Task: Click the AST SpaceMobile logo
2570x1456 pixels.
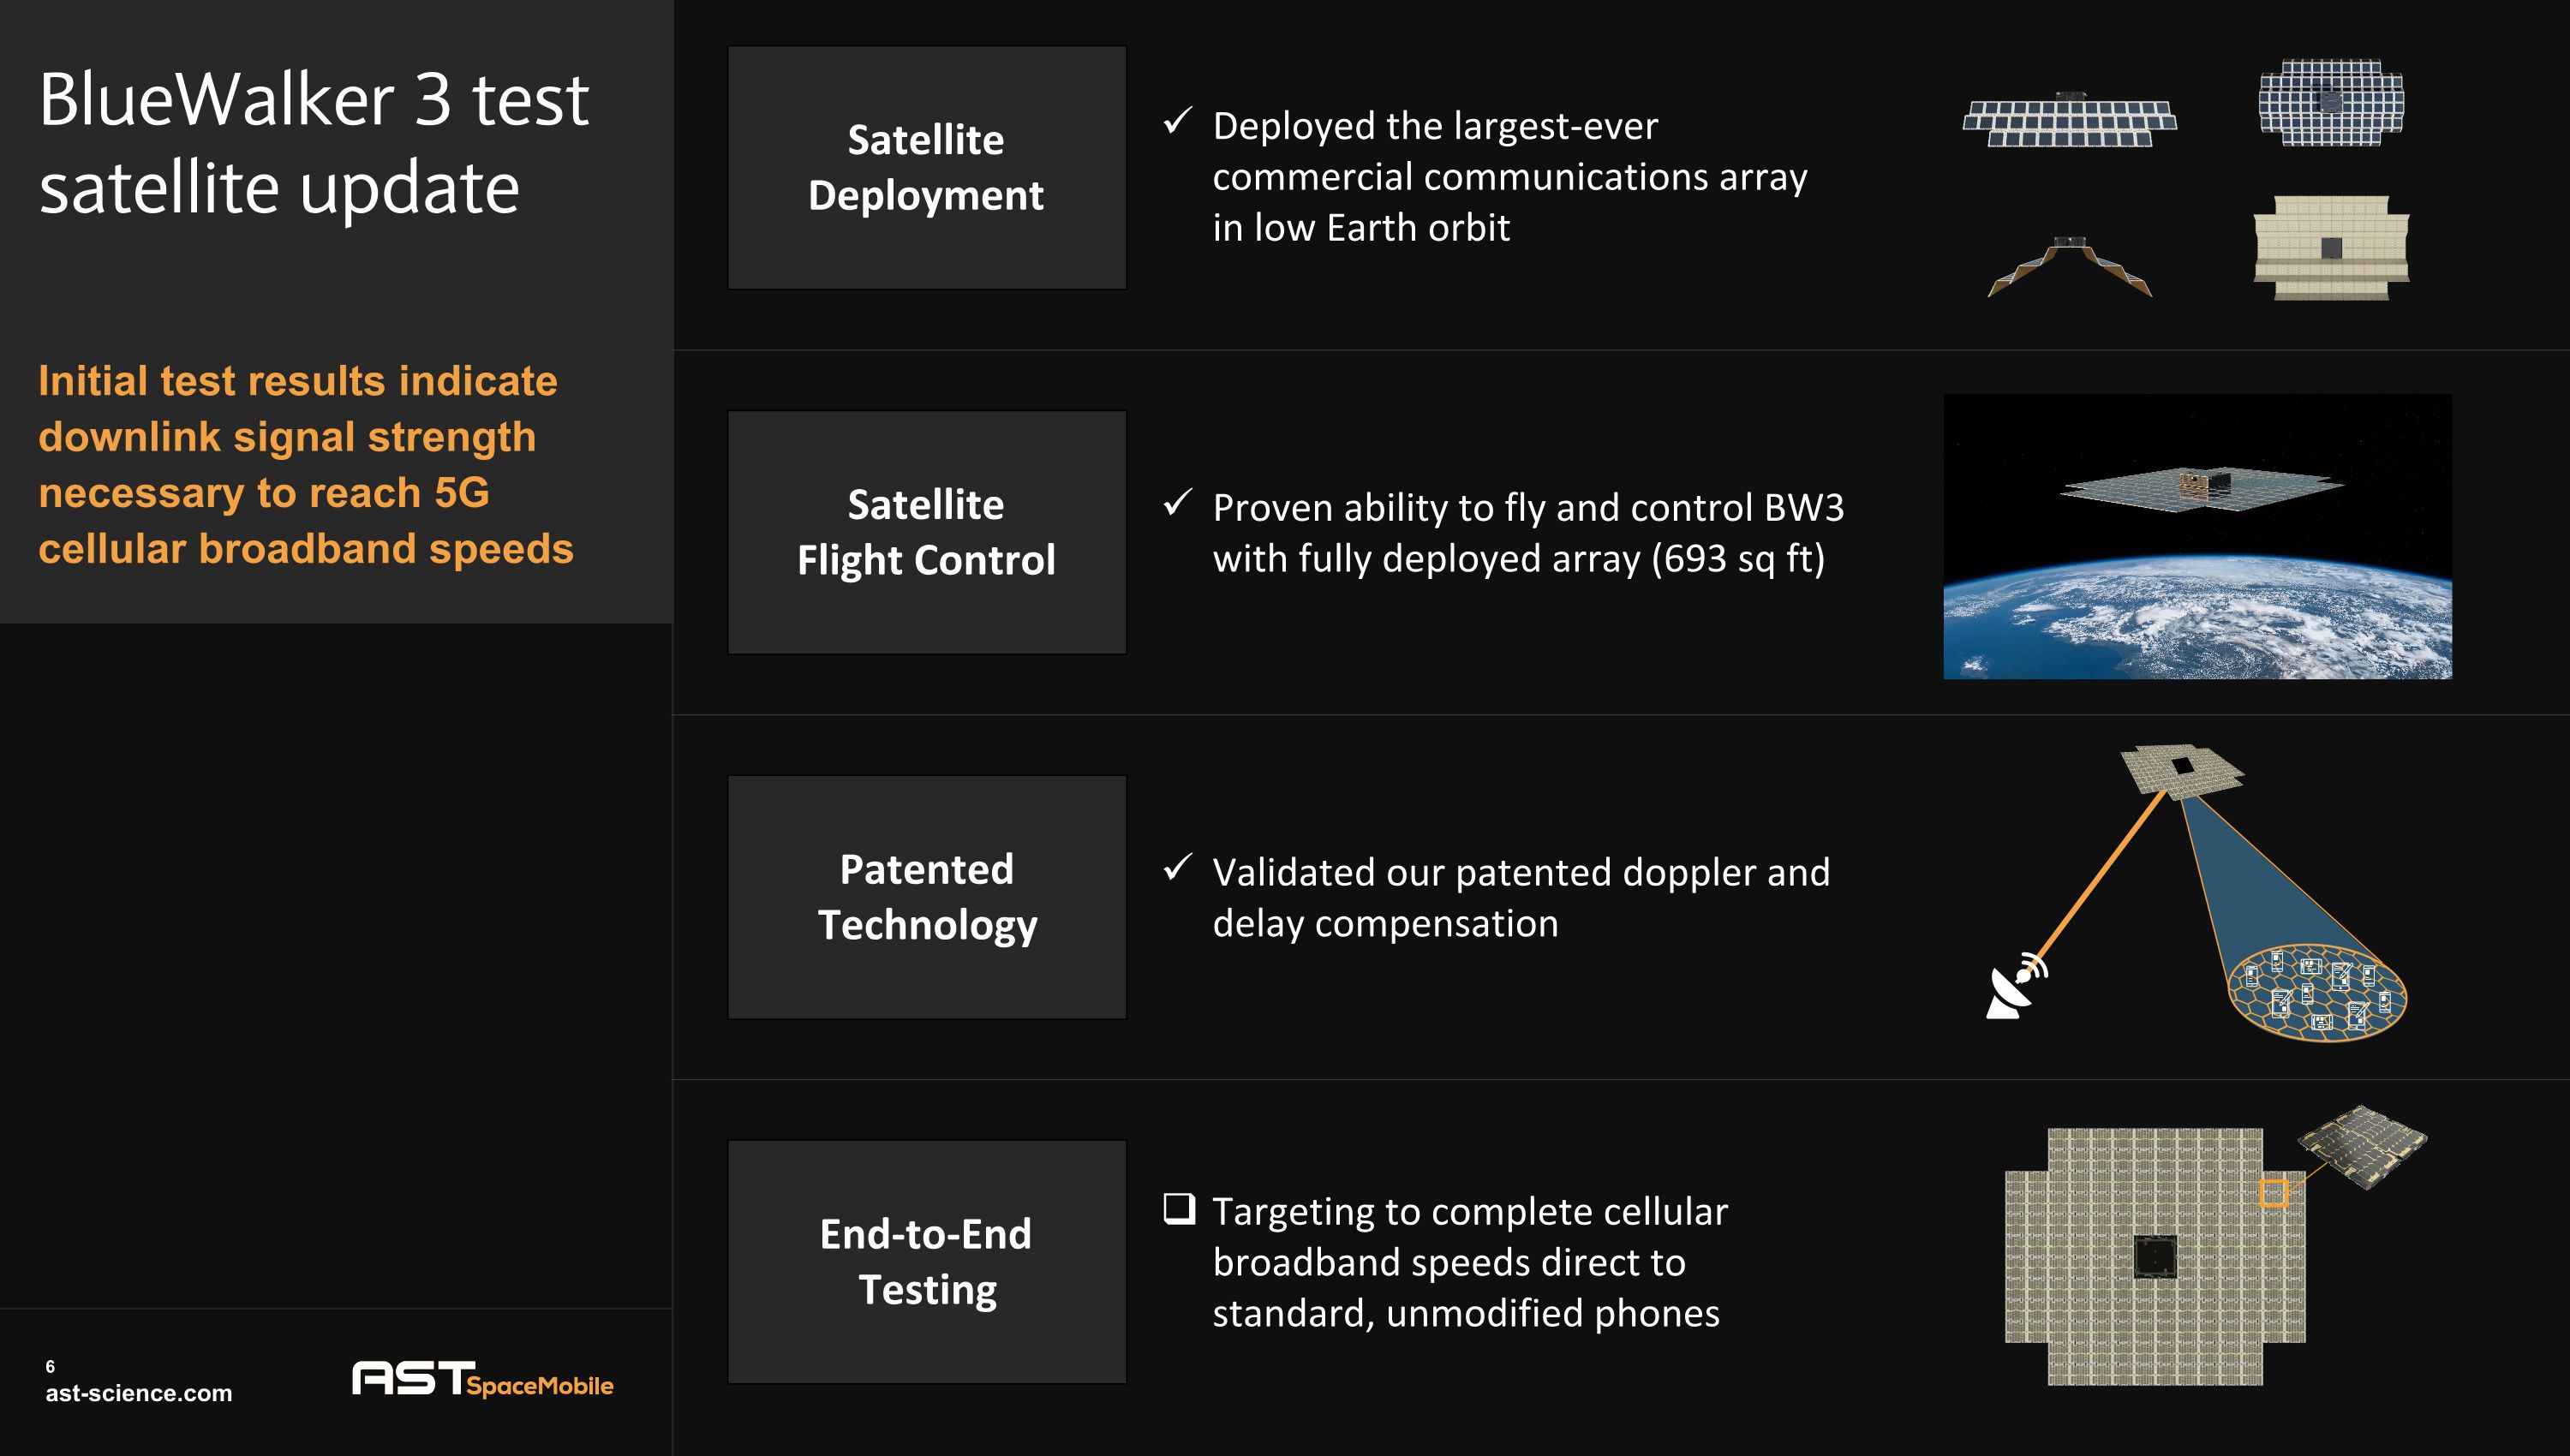Action: click(x=482, y=1379)
